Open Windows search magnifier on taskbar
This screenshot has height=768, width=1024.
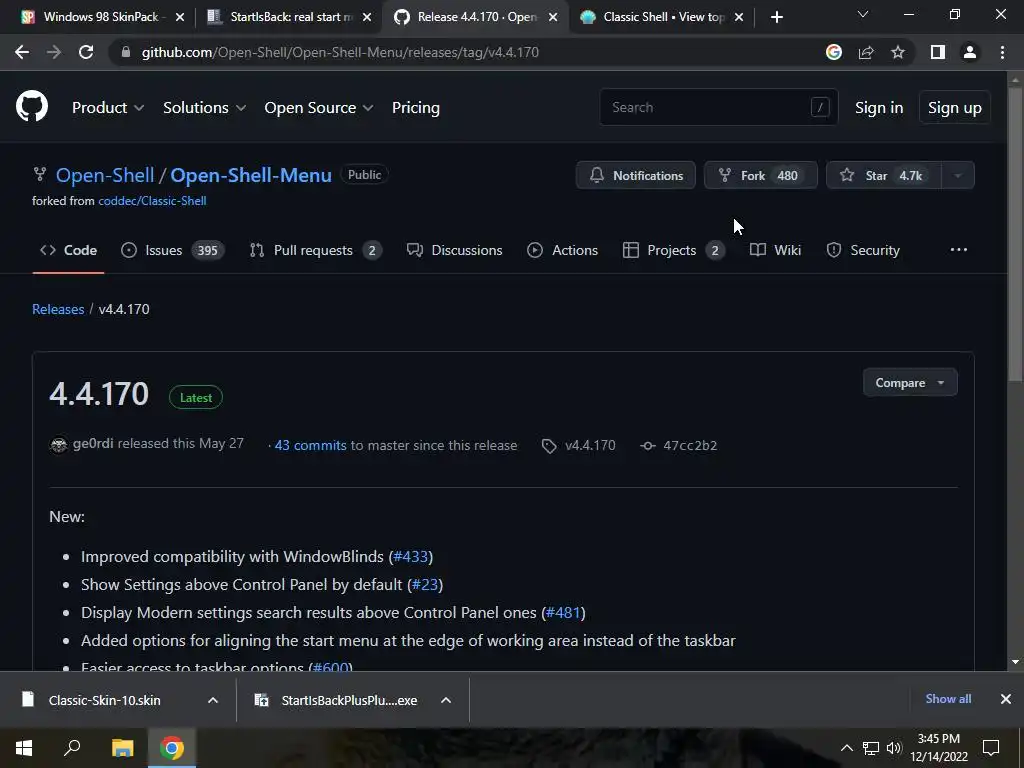coord(72,748)
